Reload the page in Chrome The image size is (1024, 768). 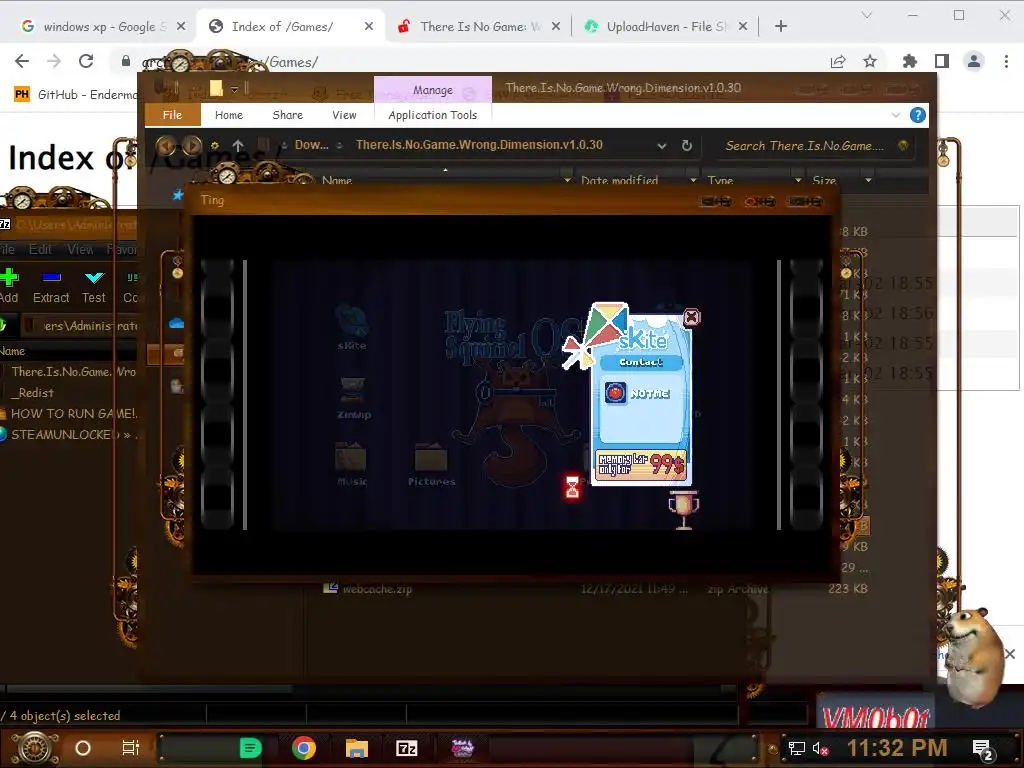point(86,61)
